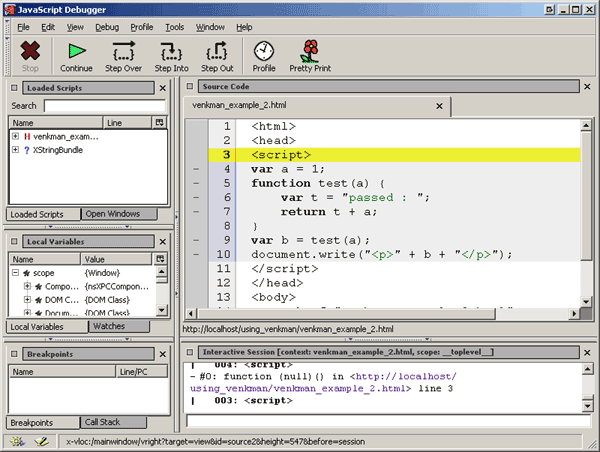Sort Local Variables by Value column
Screen dimensions: 600x452
(x=116, y=259)
